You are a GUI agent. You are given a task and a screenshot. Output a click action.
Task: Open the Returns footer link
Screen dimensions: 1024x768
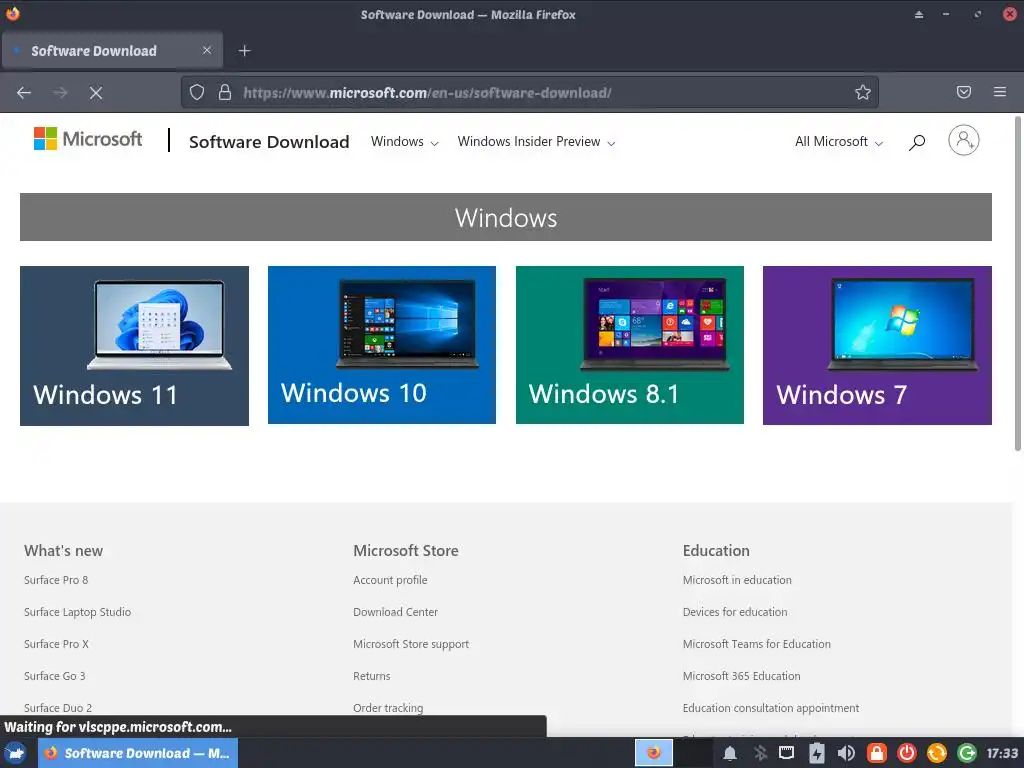pyautogui.click(x=372, y=676)
